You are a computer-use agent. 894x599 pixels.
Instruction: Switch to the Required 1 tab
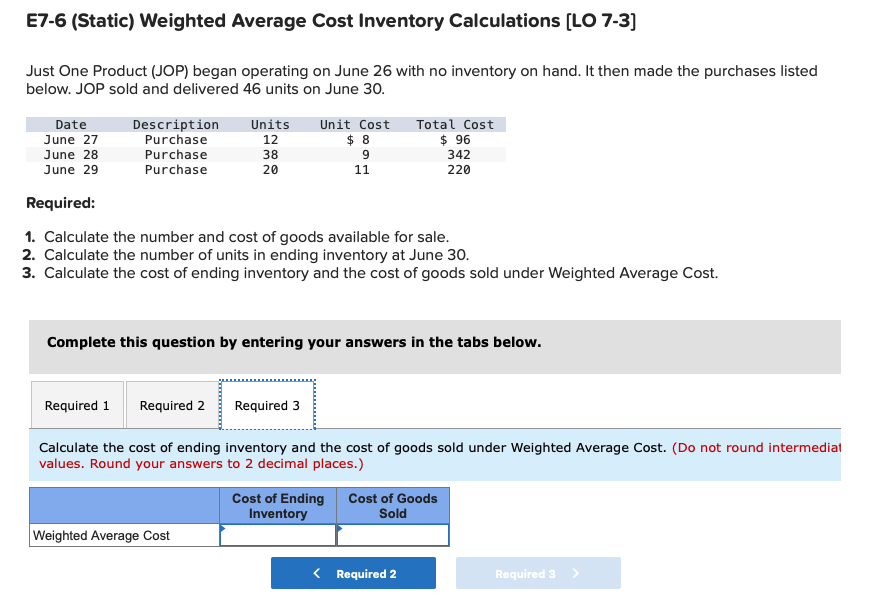77,405
